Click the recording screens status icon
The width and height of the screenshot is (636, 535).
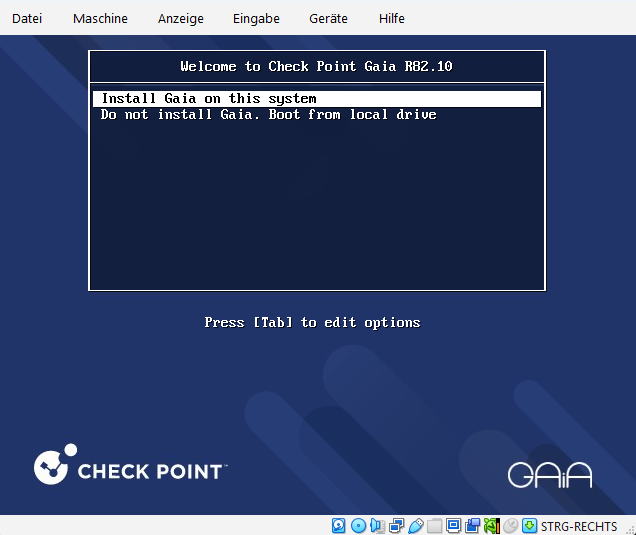coord(473,526)
